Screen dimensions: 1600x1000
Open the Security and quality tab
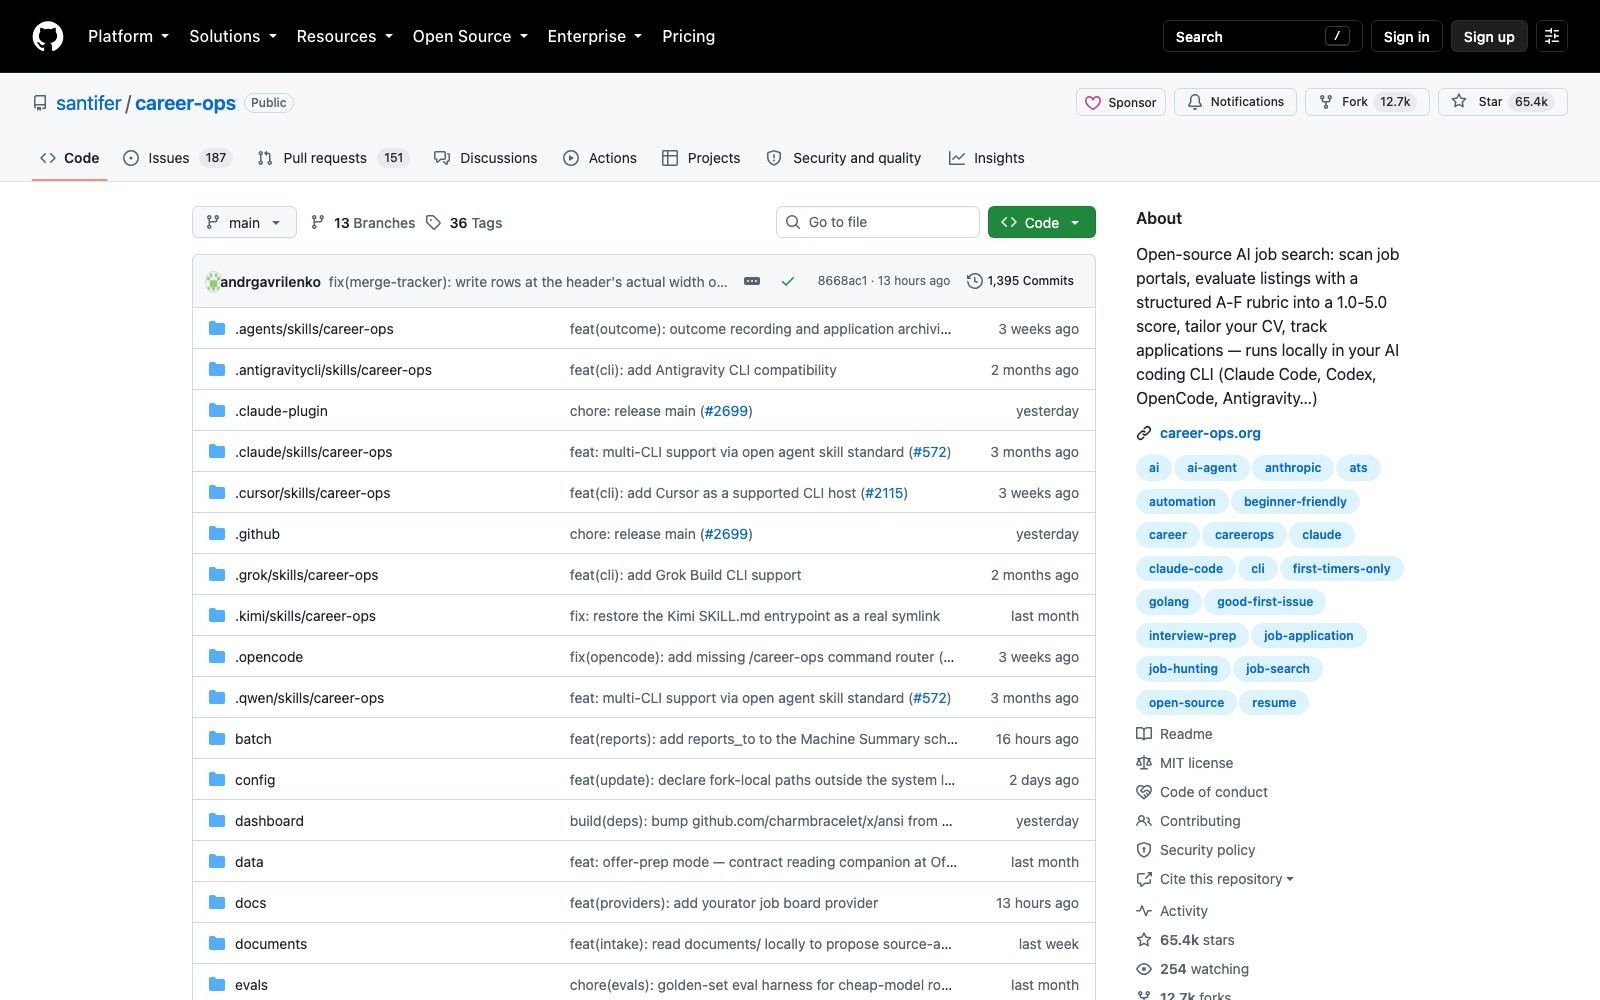(844, 158)
